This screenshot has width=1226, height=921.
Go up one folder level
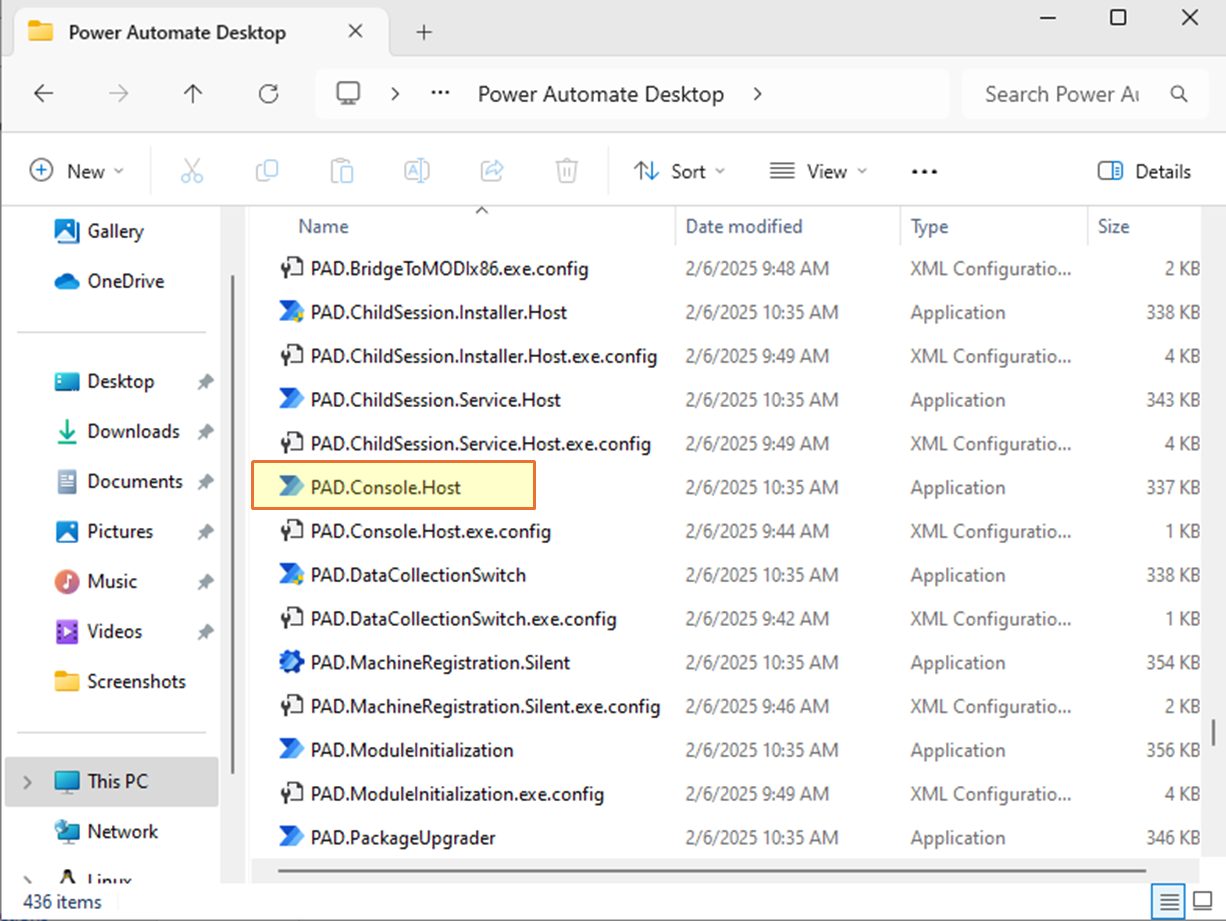point(193,94)
